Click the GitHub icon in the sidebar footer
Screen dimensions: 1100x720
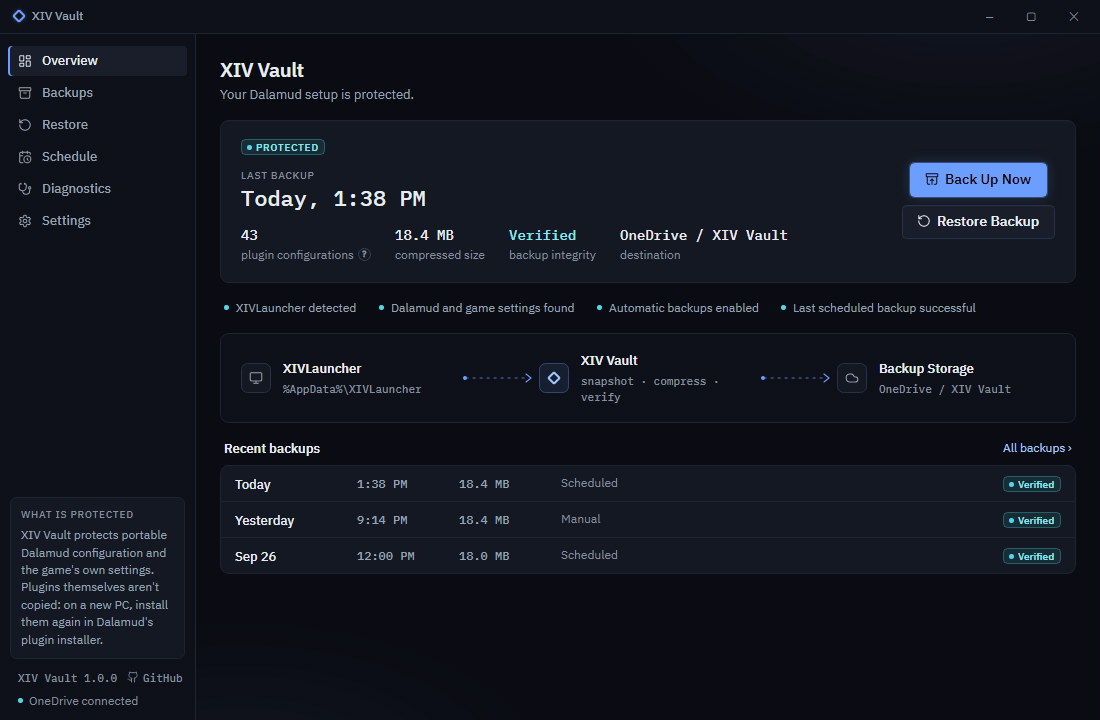click(133, 678)
